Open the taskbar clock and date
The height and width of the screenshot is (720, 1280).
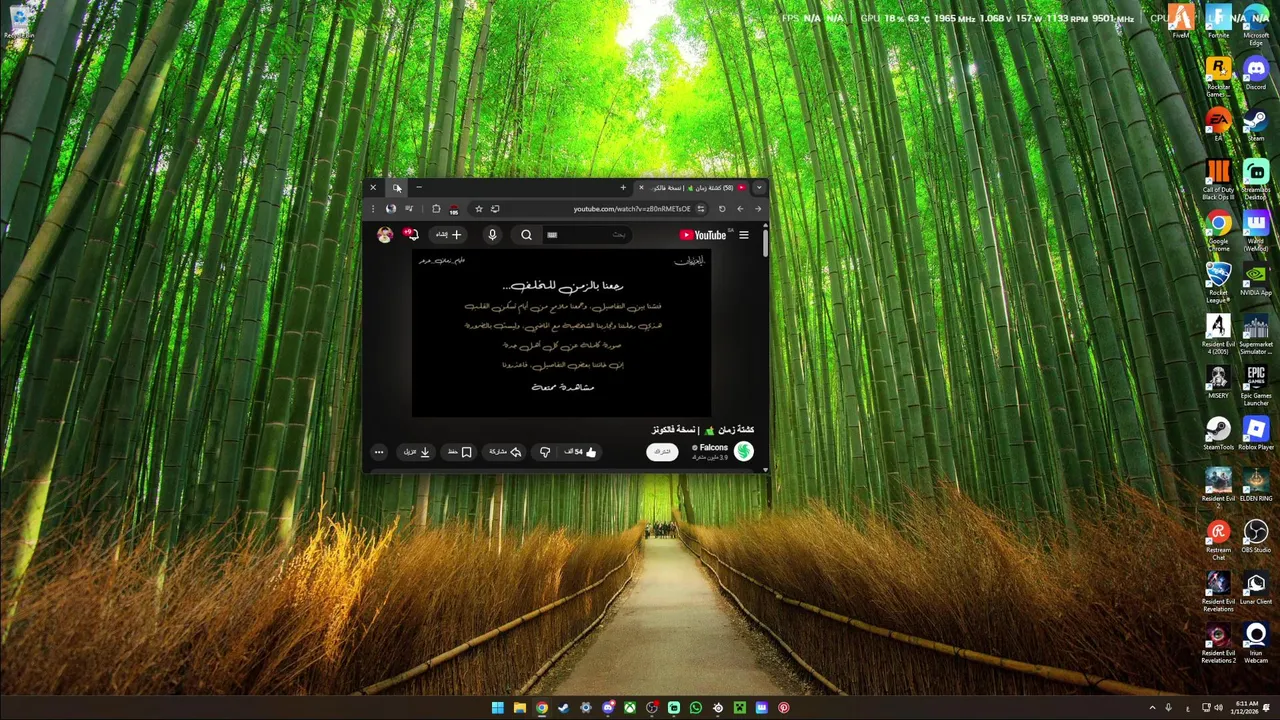click(x=1246, y=708)
